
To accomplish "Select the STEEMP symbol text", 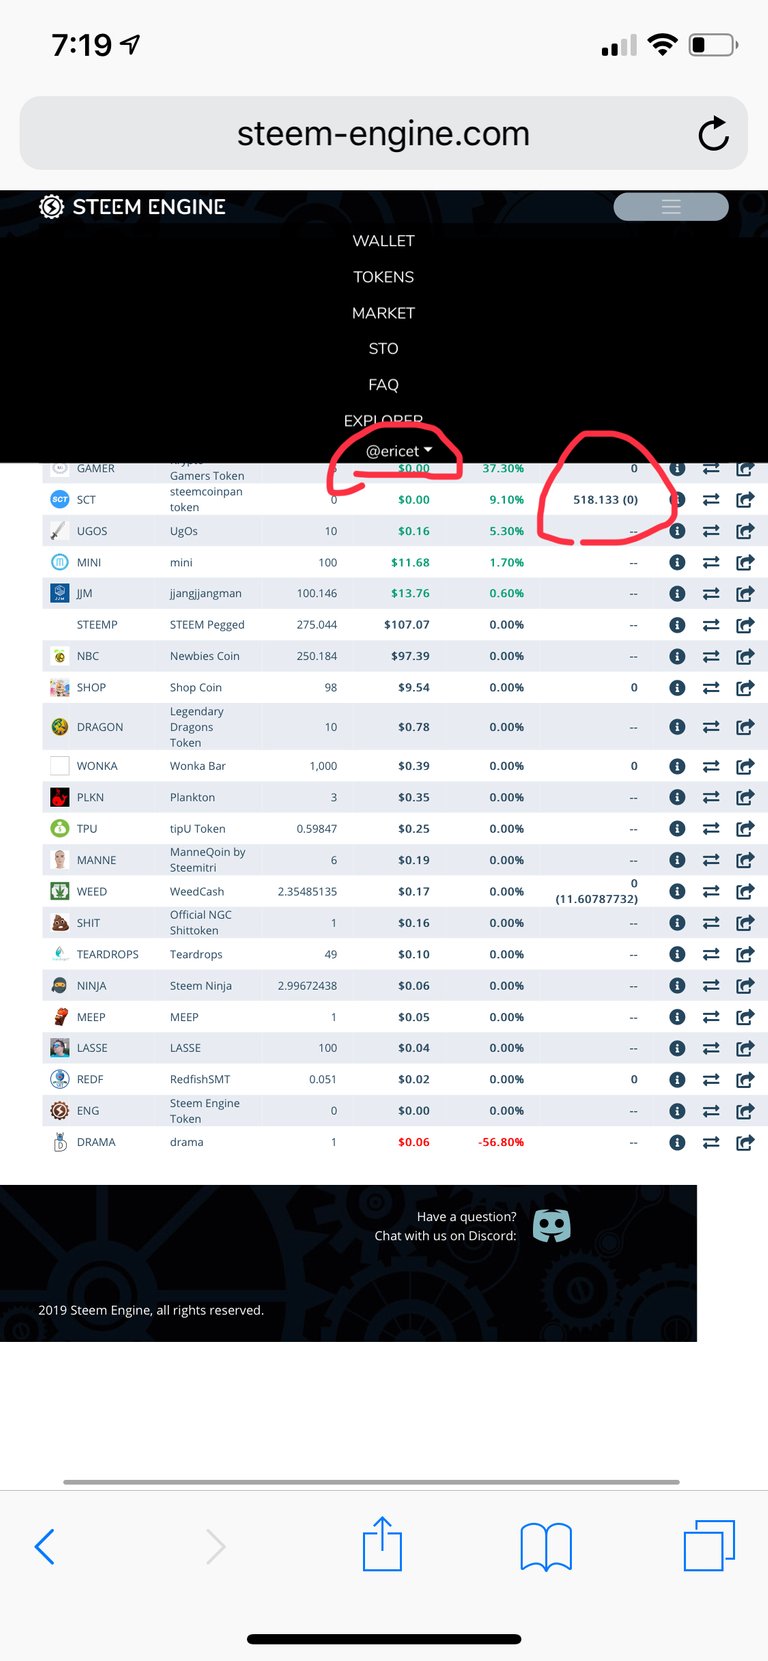I will click(x=97, y=625).
